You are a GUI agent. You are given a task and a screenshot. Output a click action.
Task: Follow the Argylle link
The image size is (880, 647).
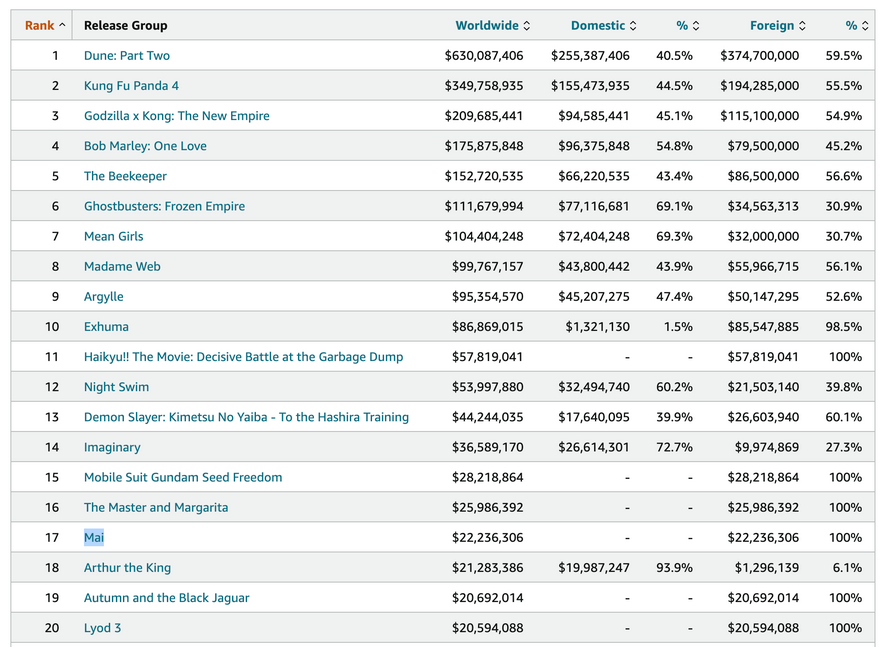(x=104, y=296)
